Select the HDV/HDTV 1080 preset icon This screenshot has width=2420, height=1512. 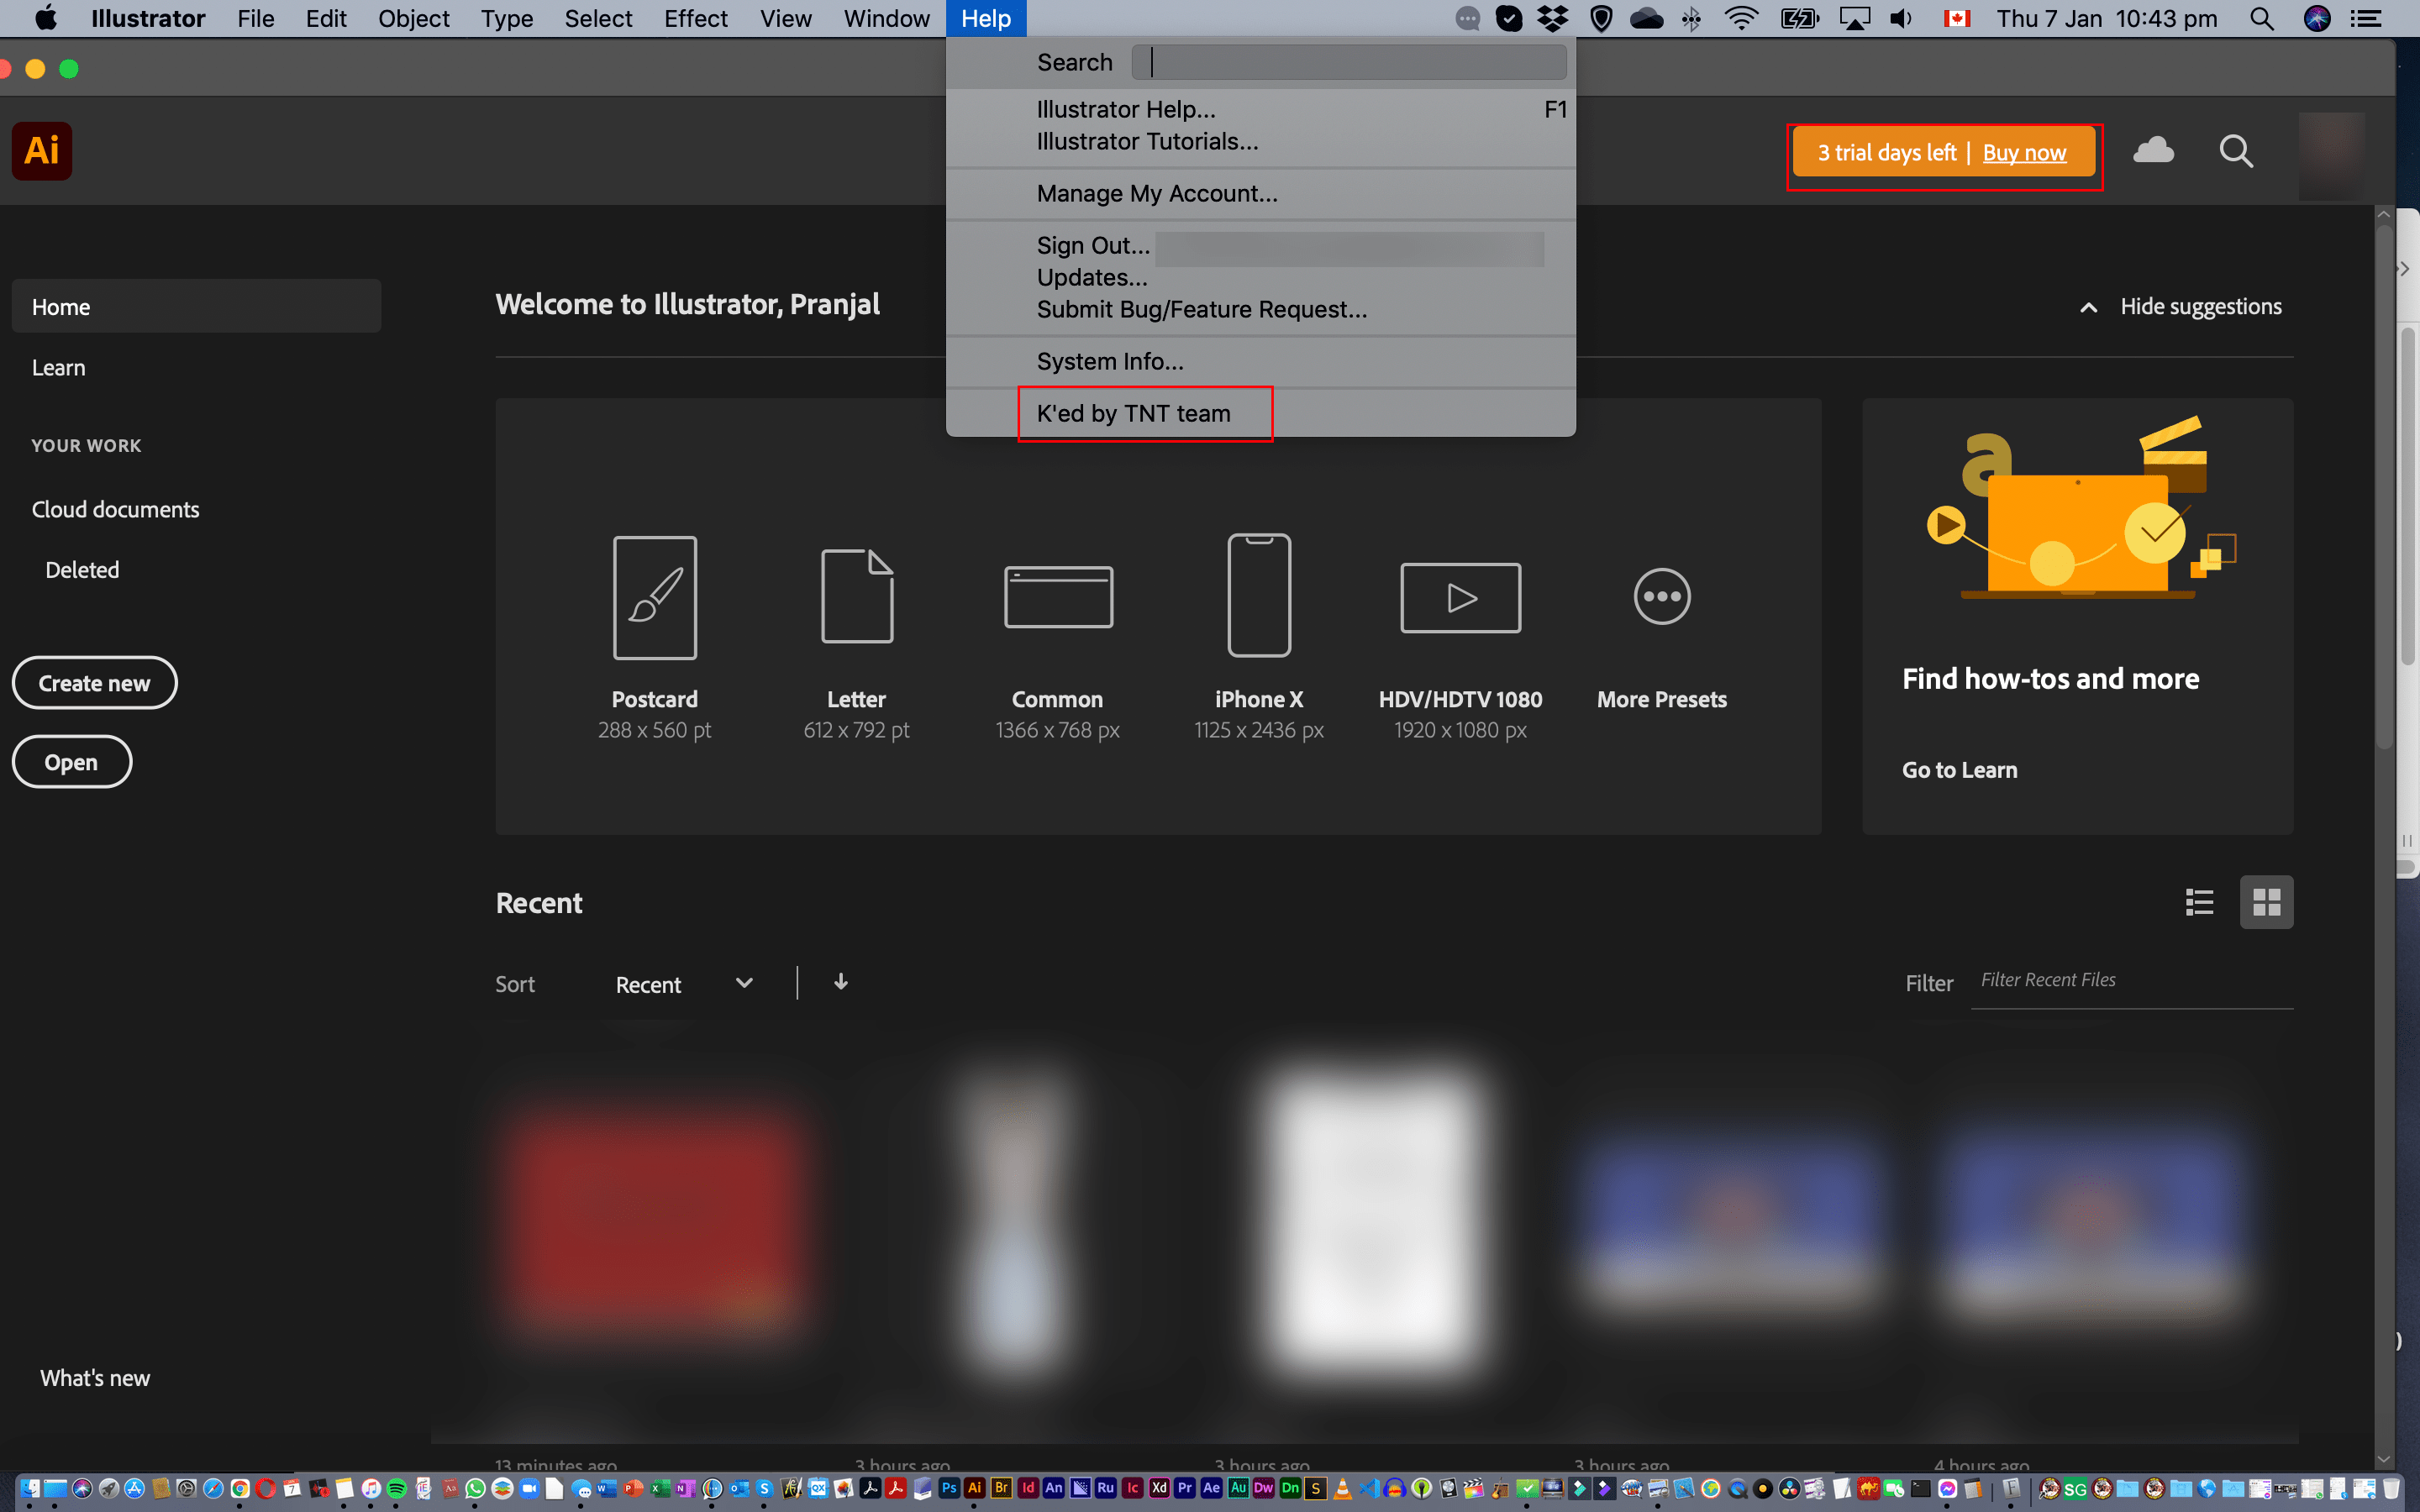[1460, 597]
